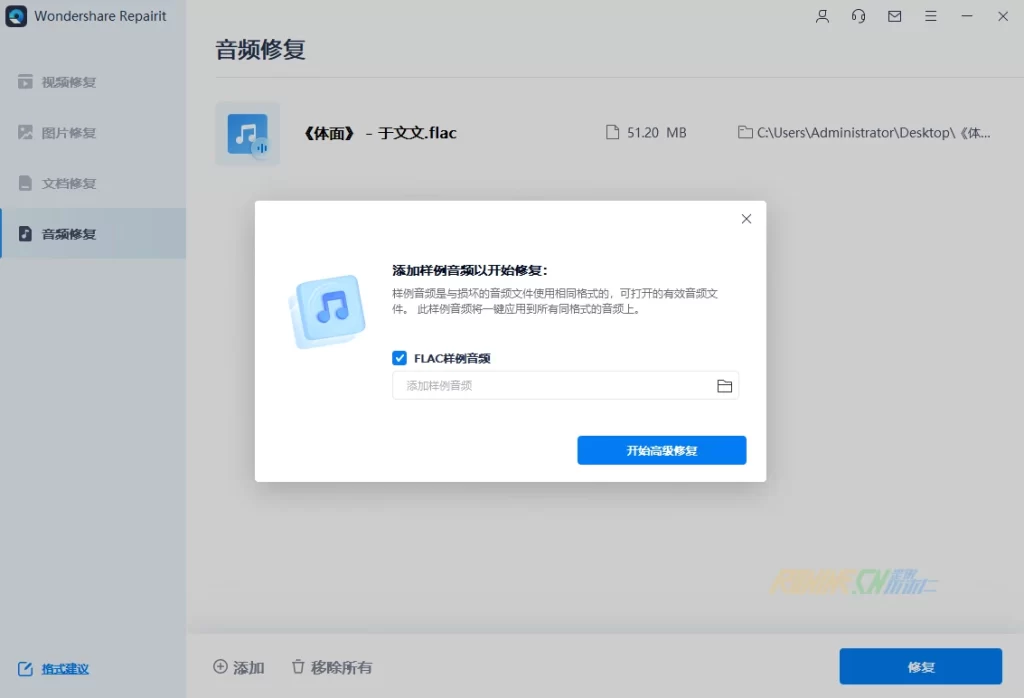Switch to 图片修复 sidebar tab

pyautogui.click(x=68, y=133)
